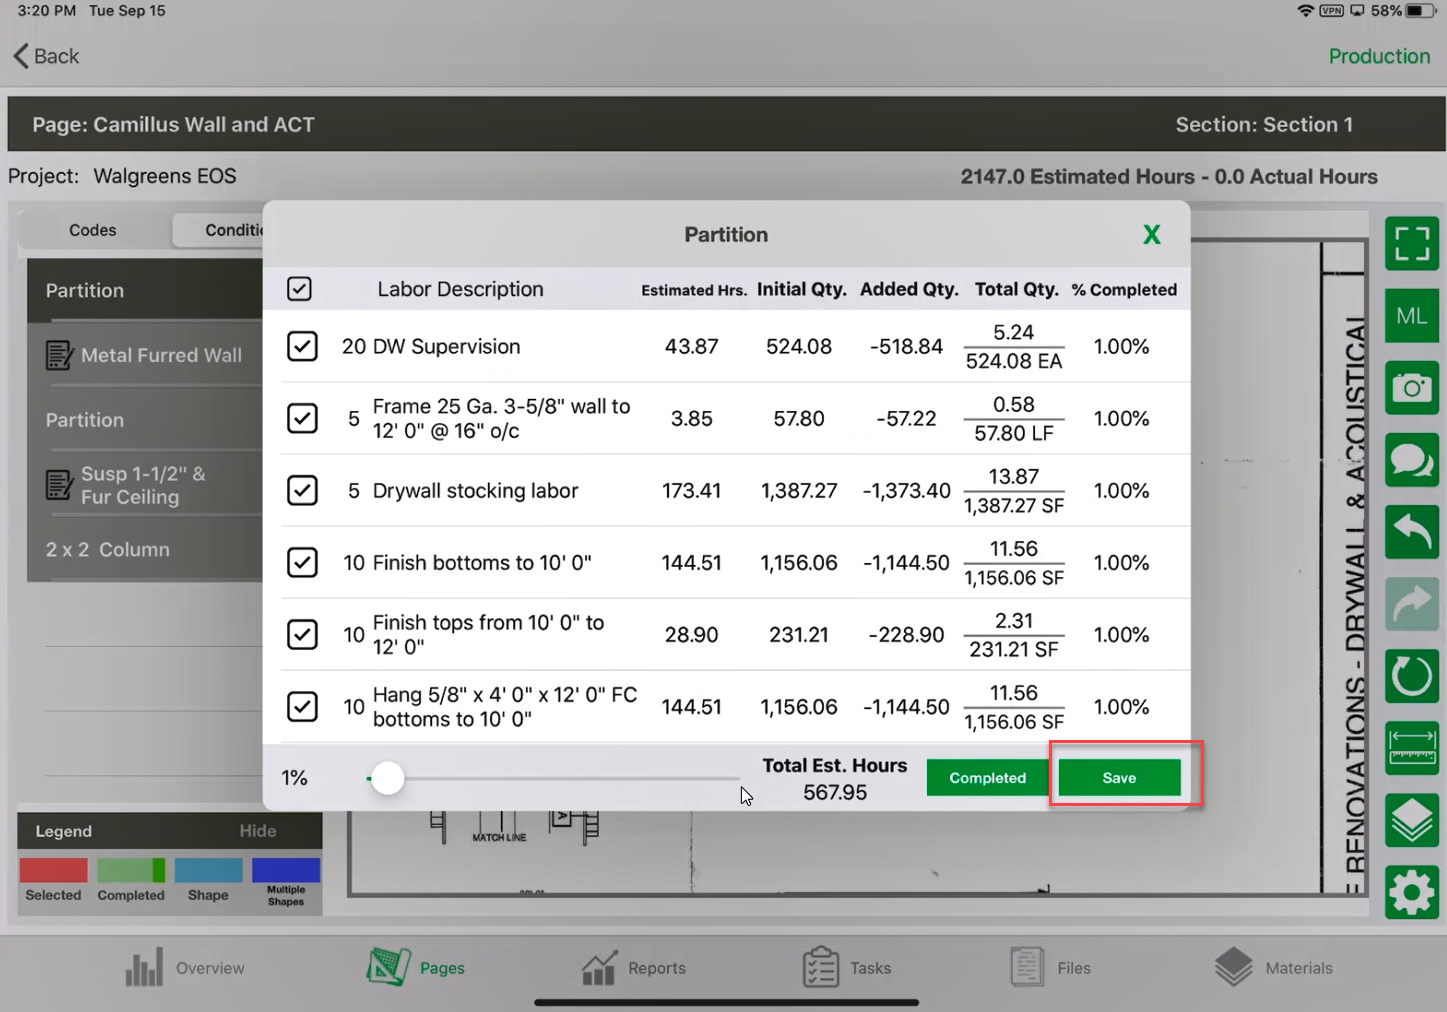Uncheck the DW Supervision checkbox
The image size is (1447, 1012).
[x=302, y=346]
